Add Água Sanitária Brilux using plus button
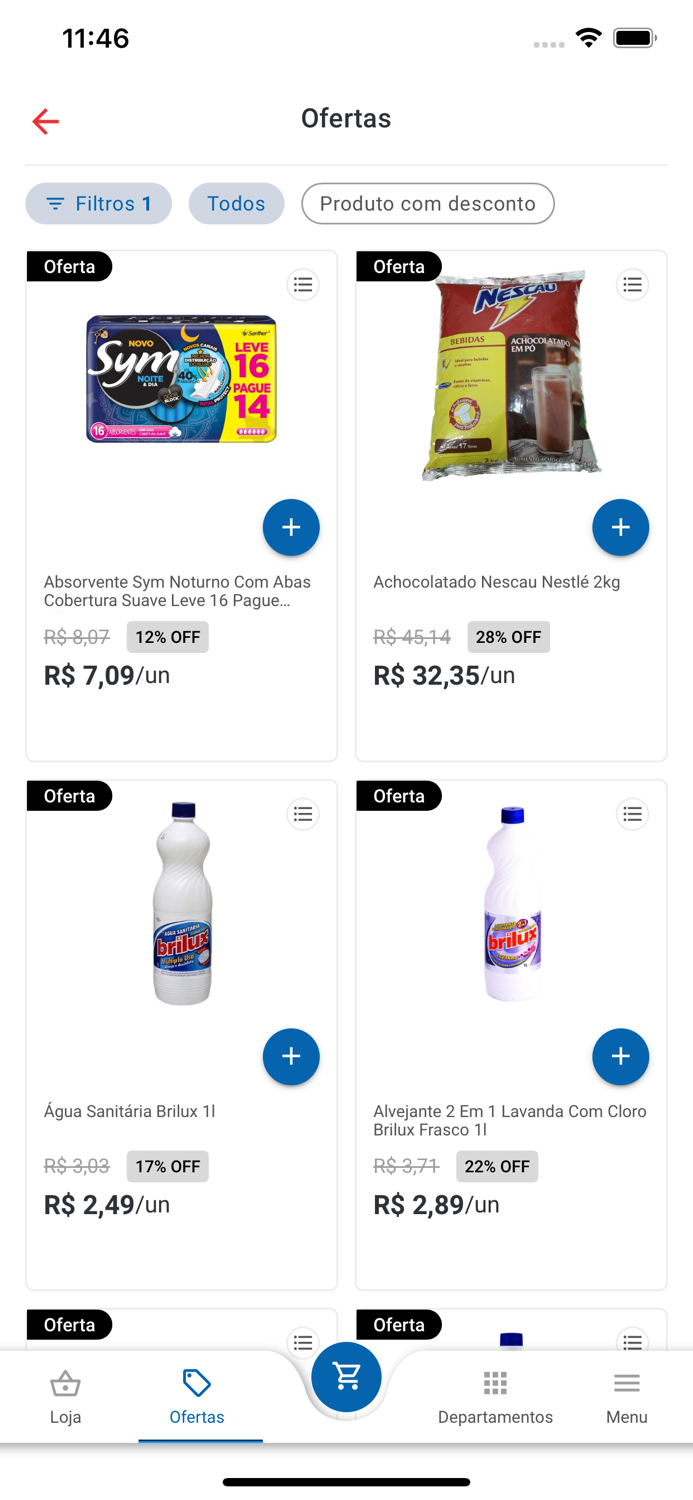The height and width of the screenshot is (1500, 693). point(290,1056)
